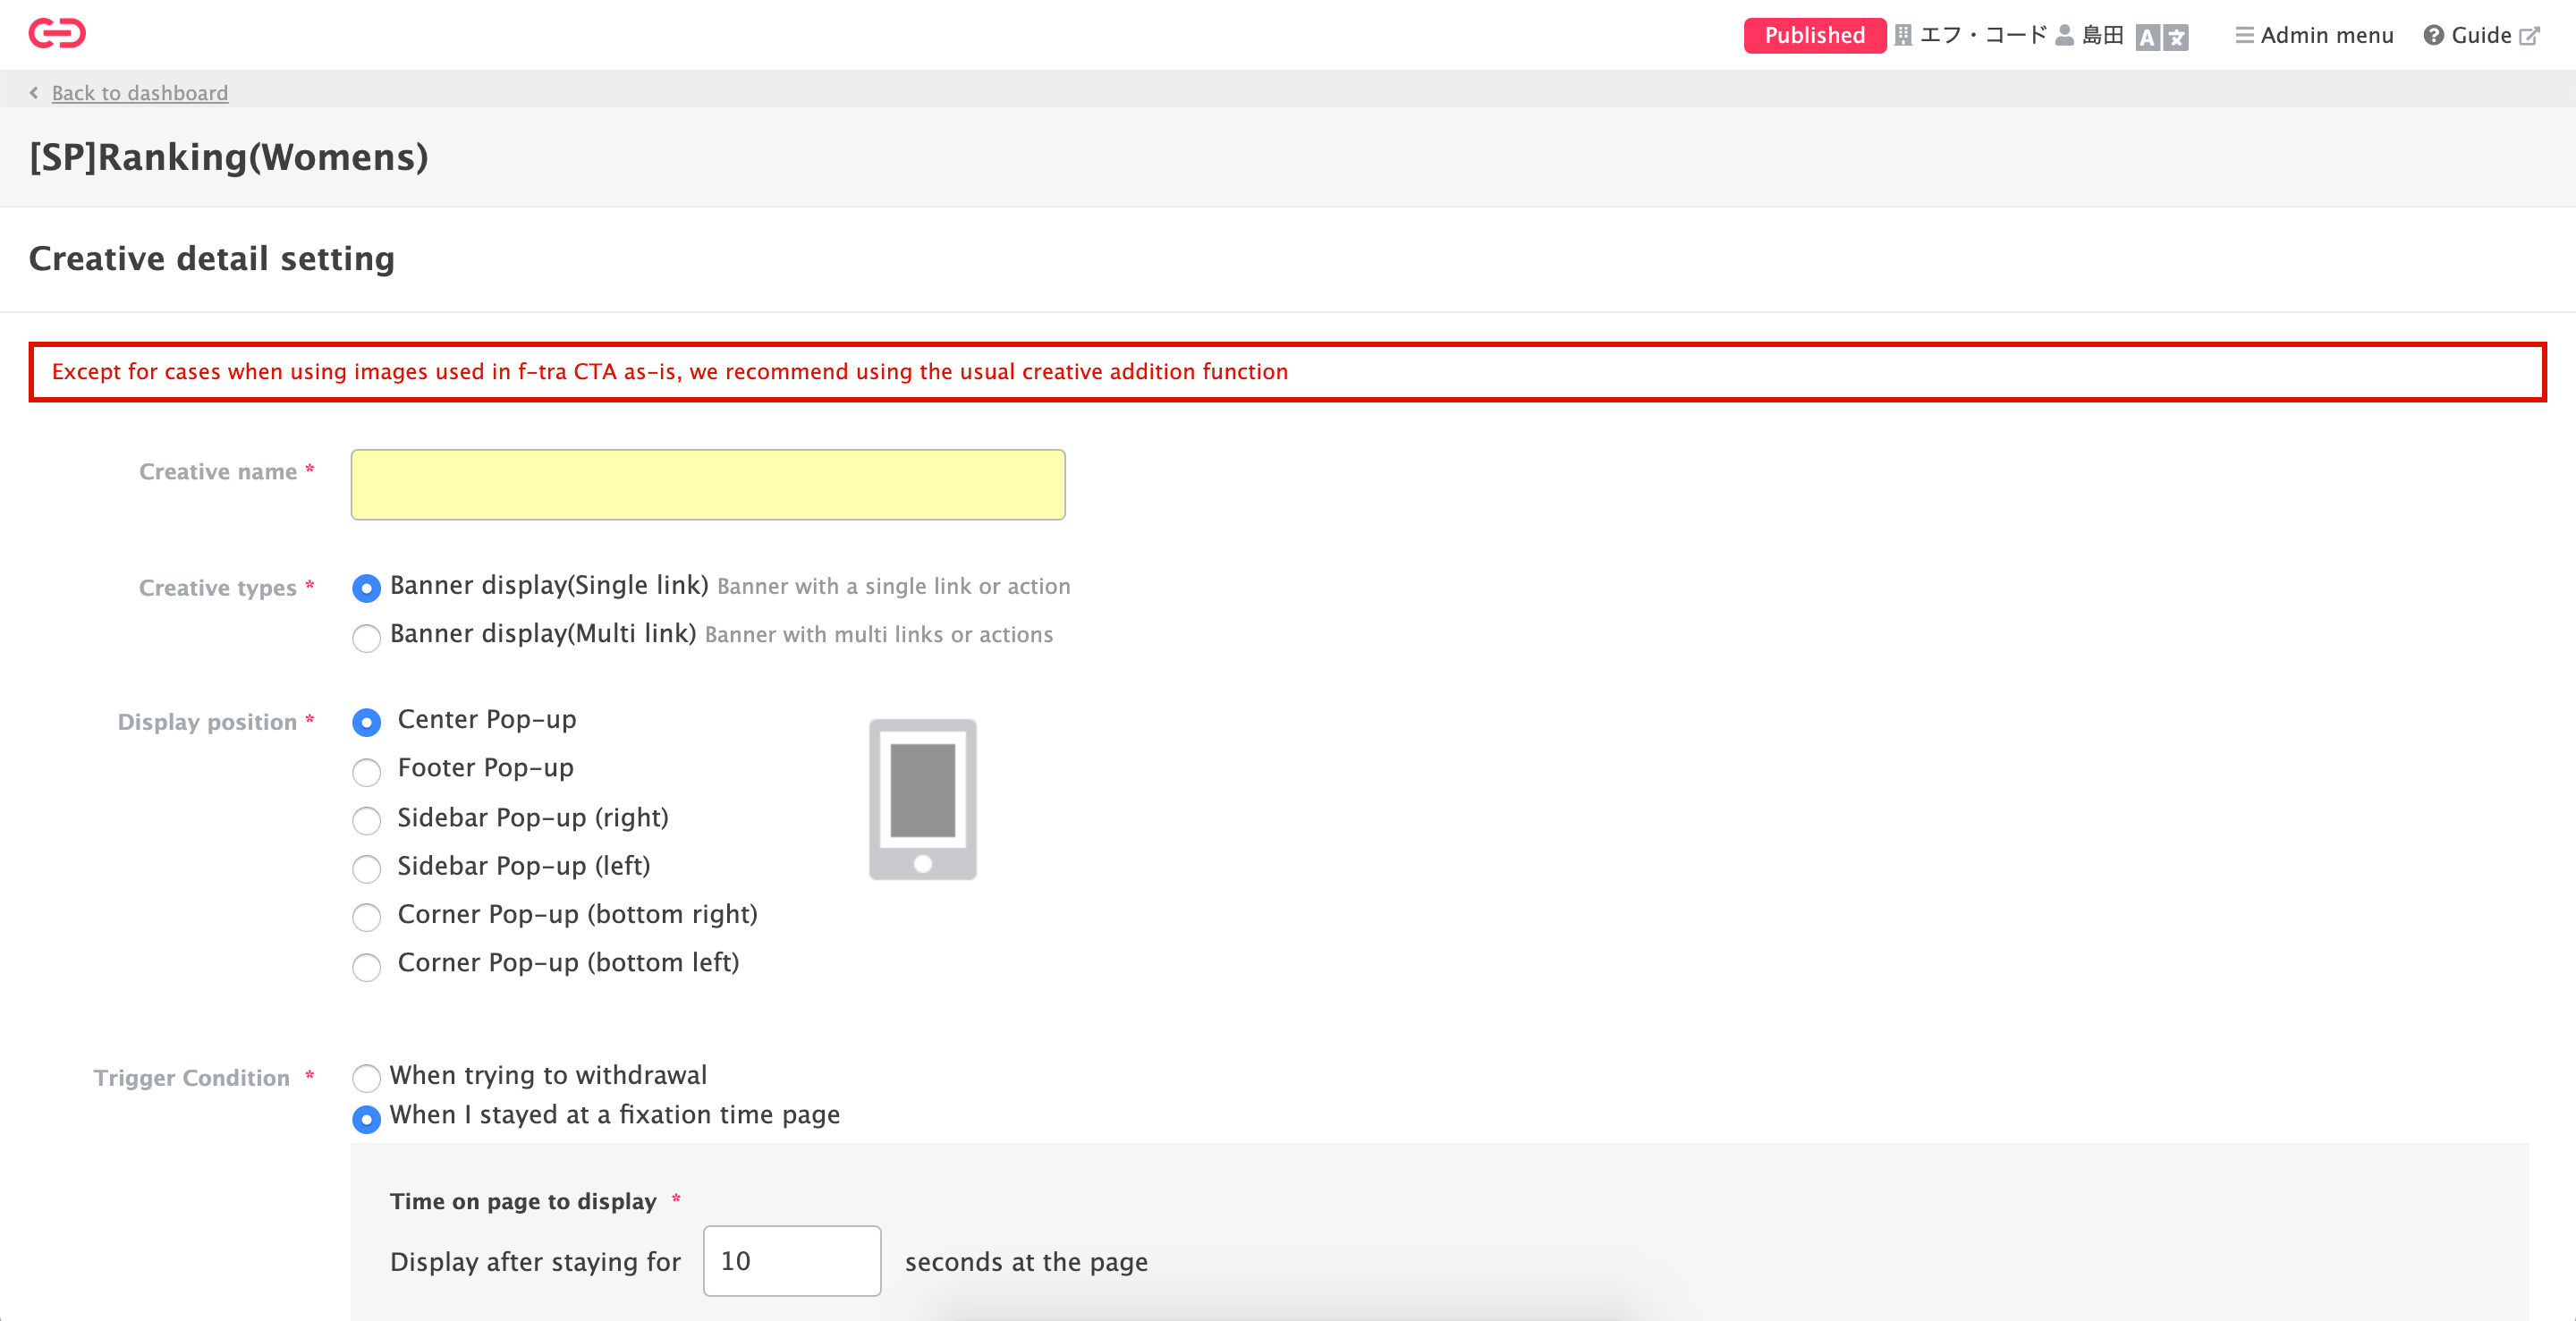Click the user profile icon next to 島田
Viewport: 2576px width, 1321px height.
point(2064,36)
